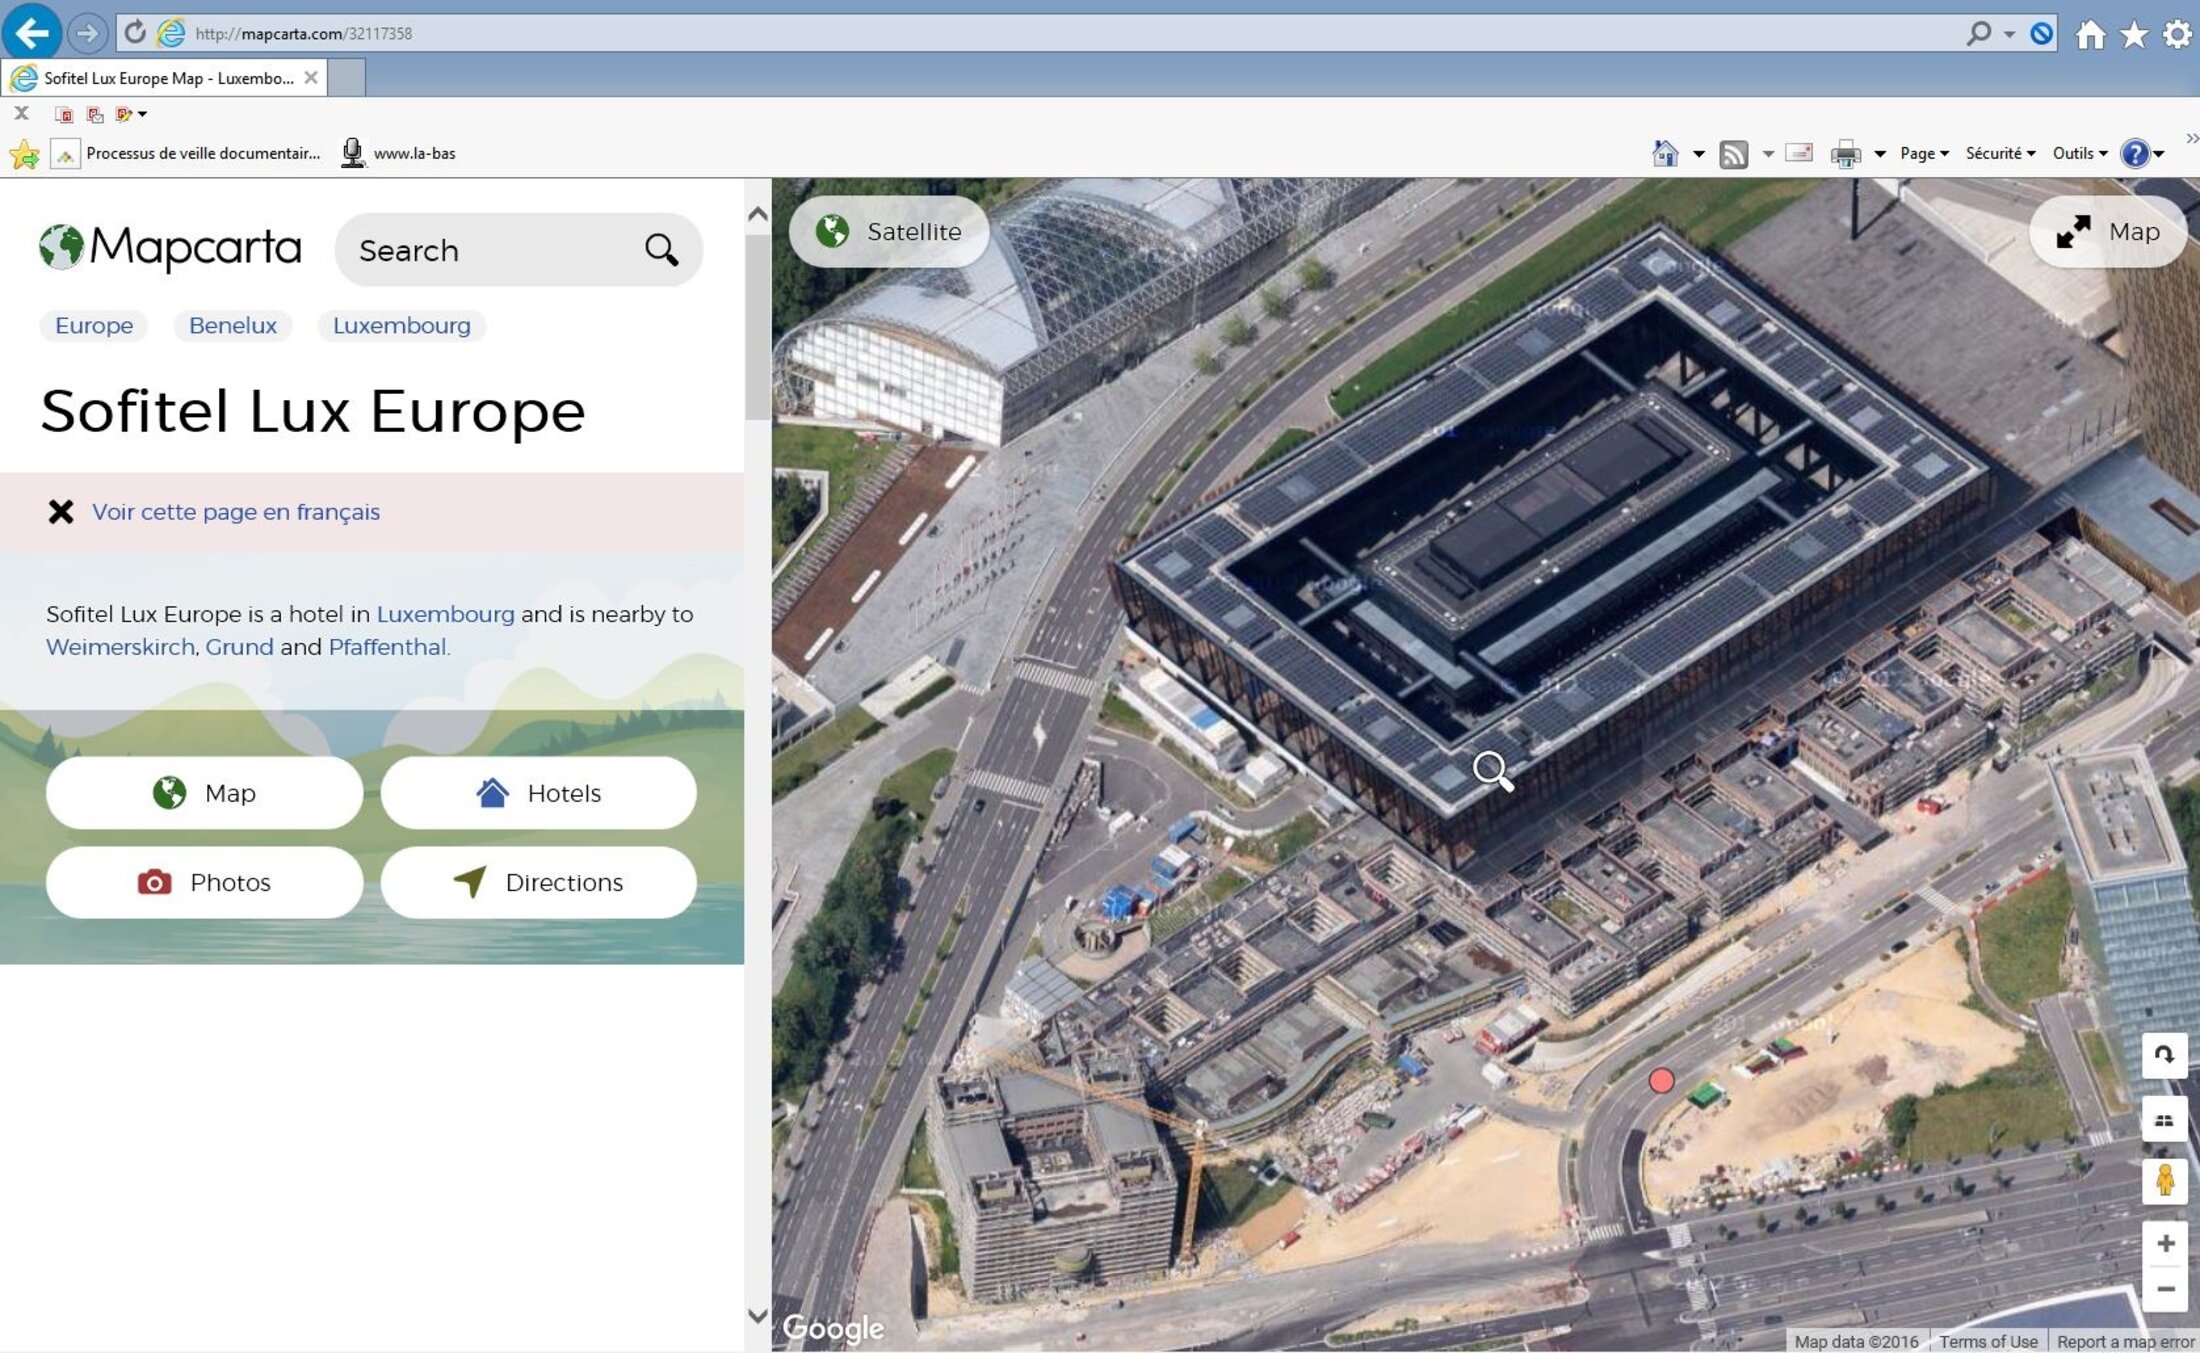Image resolution: width=2200 pixels, height=1353 pixels.
Task: Click the red location marker on map
Action: pyautogui.click(x=1661, y=1081)
